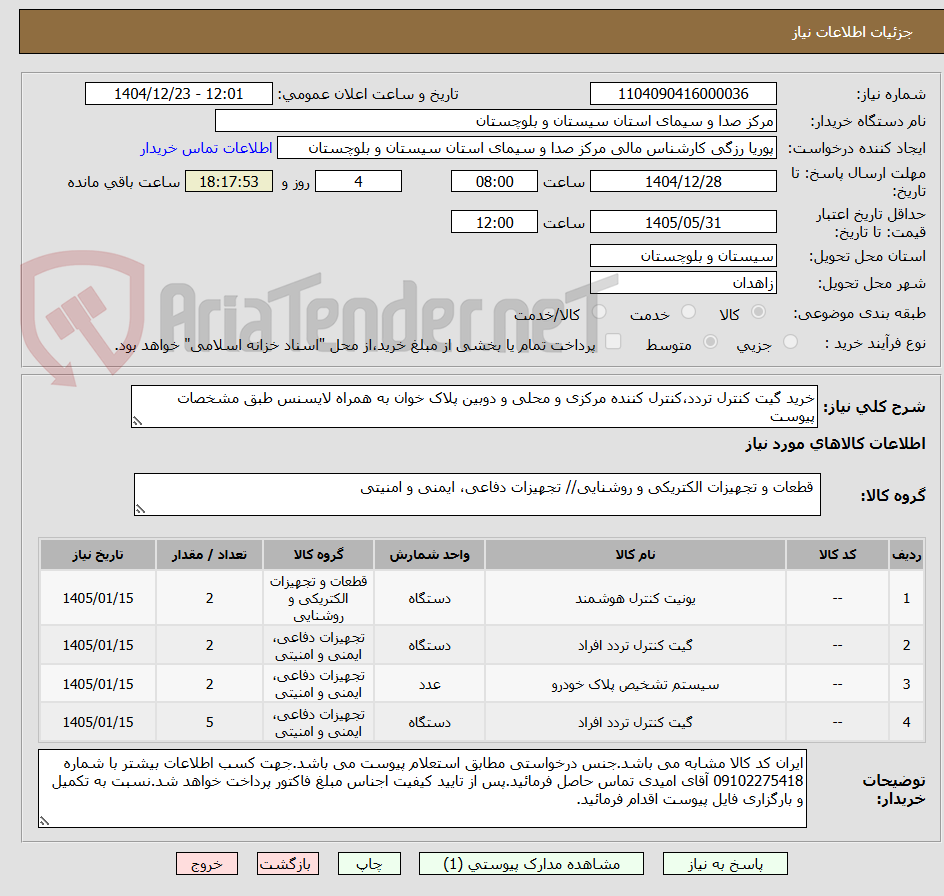
Task: Click the delivery city field زاهدان
Action: (x=683, y=282)
